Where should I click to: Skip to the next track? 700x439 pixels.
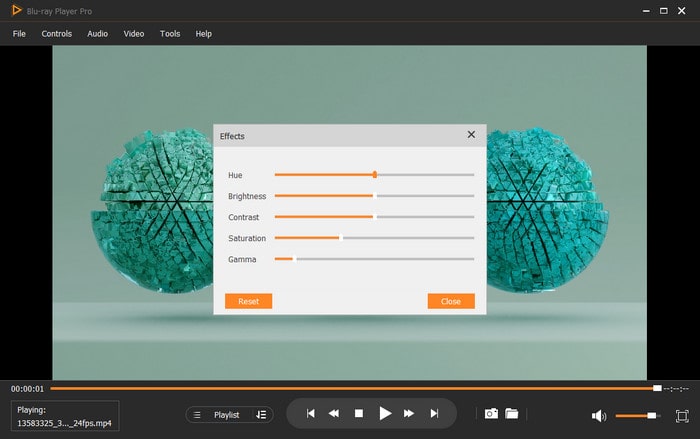click(x=434, y=414)
